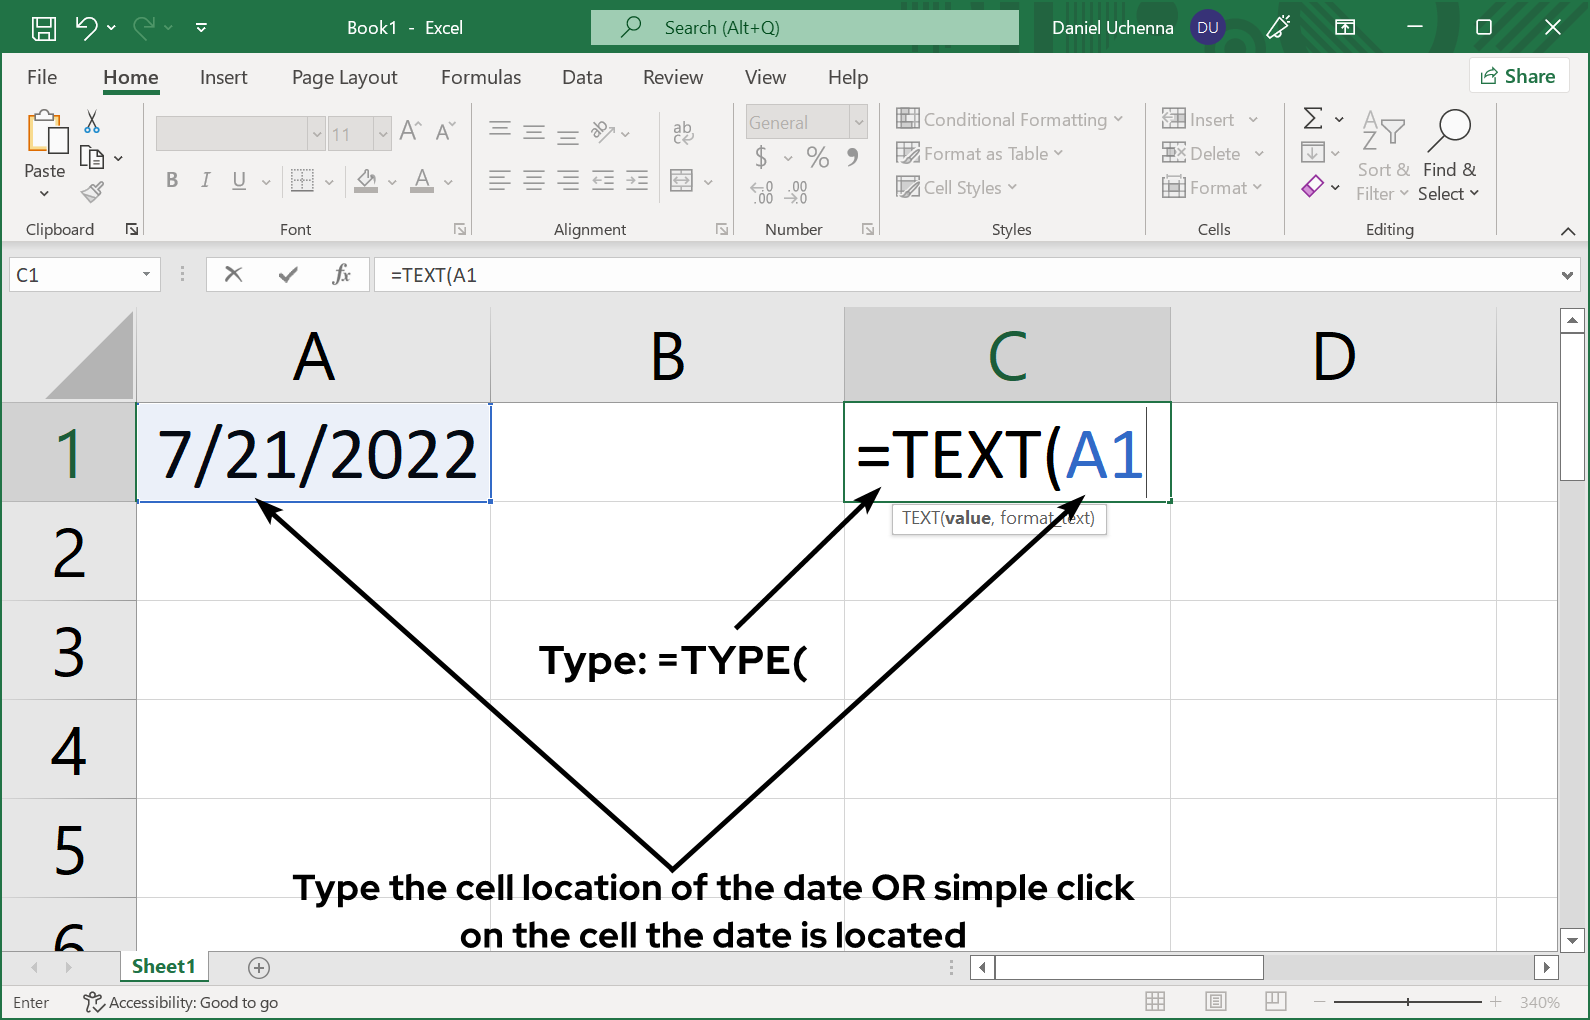The image size is (1590, 1020).
Task: Toggle Bold formatting button
Action: tap(172, 180)
